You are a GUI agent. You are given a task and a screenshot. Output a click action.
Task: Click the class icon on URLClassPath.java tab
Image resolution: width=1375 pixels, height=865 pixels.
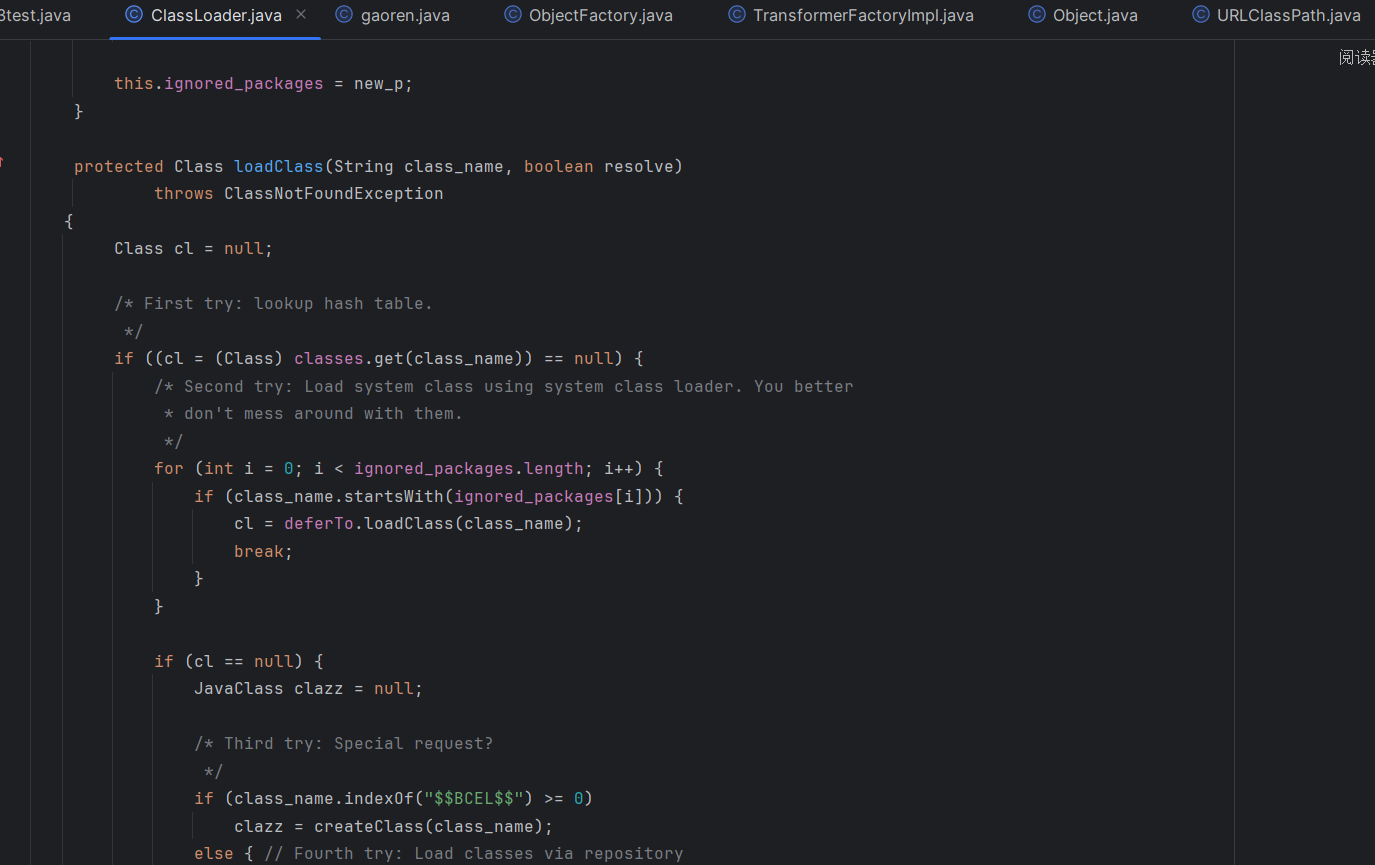click(x=1201, y=15)
